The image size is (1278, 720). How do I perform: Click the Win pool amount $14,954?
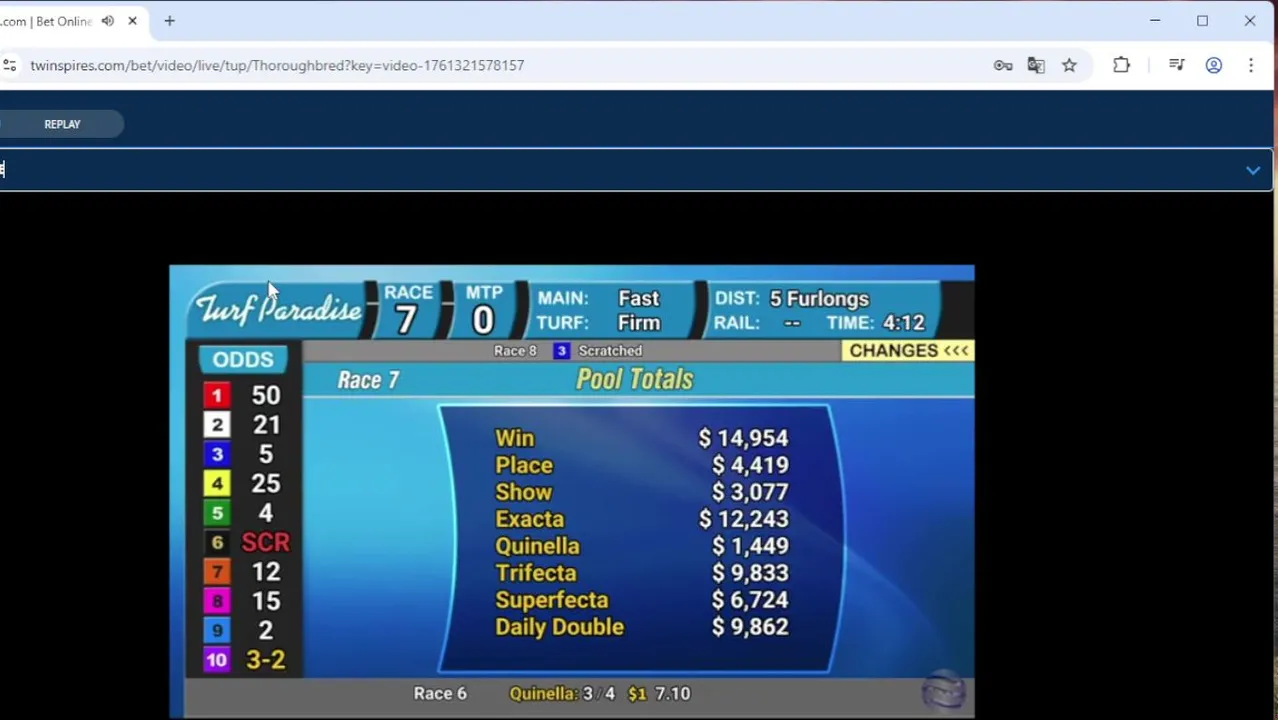(x=743, y=438)
